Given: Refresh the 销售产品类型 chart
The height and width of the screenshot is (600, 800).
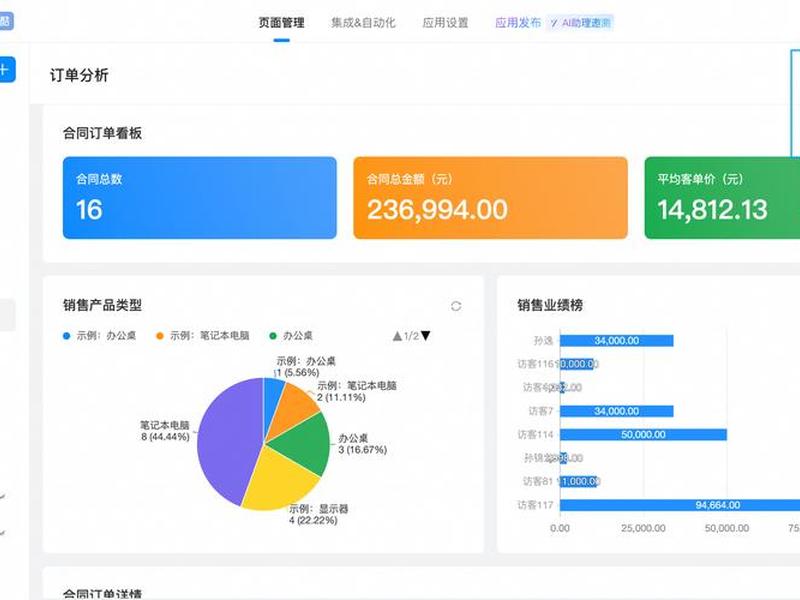Looking at the screenshot, I should (x=456, y=306).
